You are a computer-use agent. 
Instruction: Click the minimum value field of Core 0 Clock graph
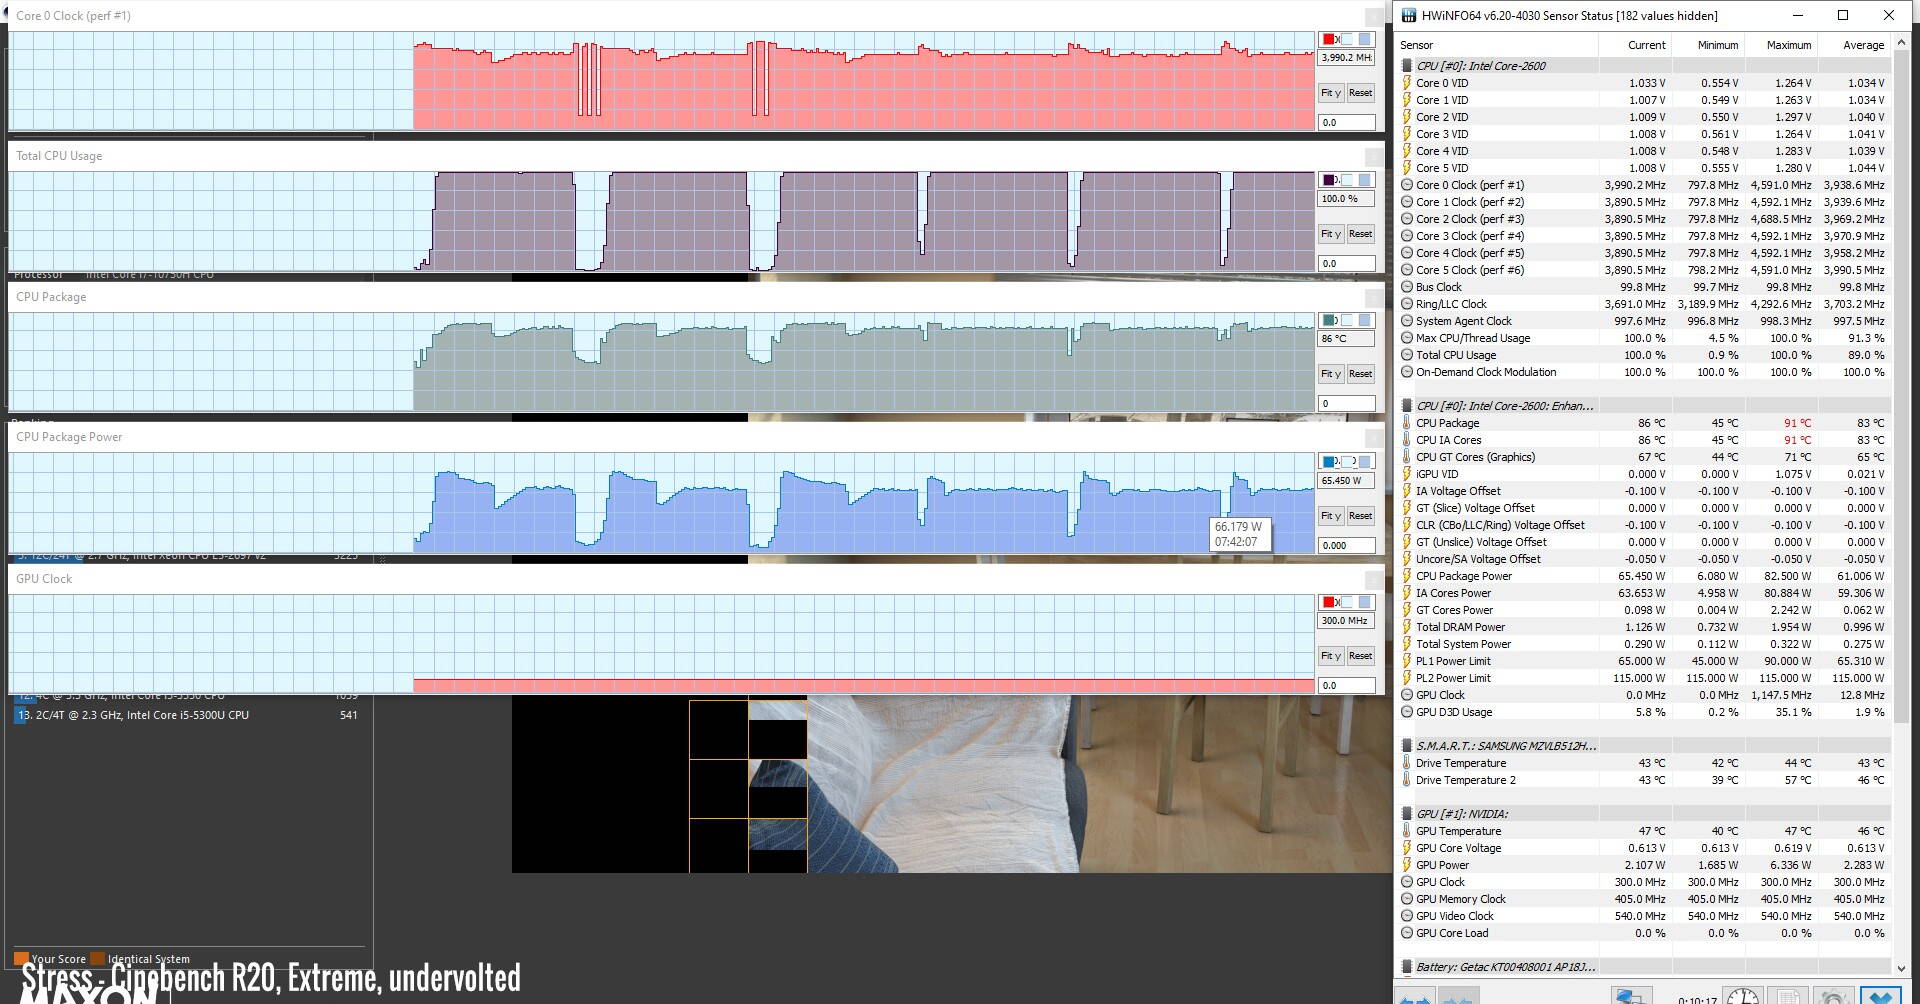tap(1346, 123)
